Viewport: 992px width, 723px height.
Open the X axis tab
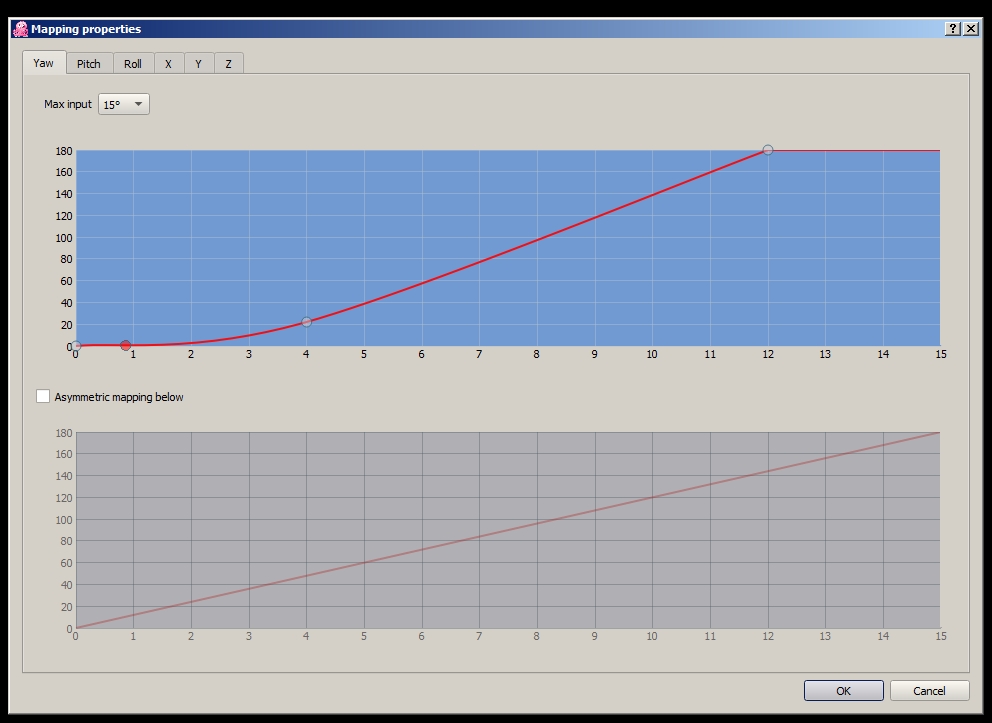168,64
